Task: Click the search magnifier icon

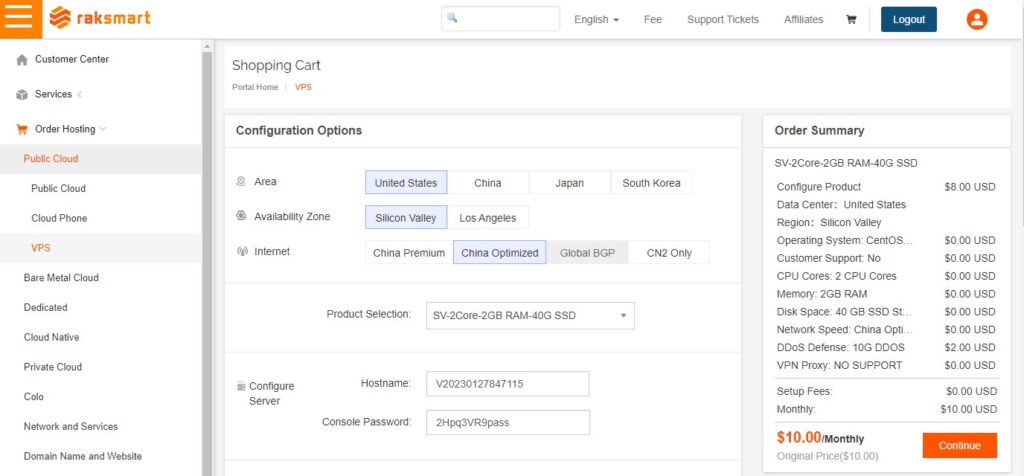Action: point(452,18)
